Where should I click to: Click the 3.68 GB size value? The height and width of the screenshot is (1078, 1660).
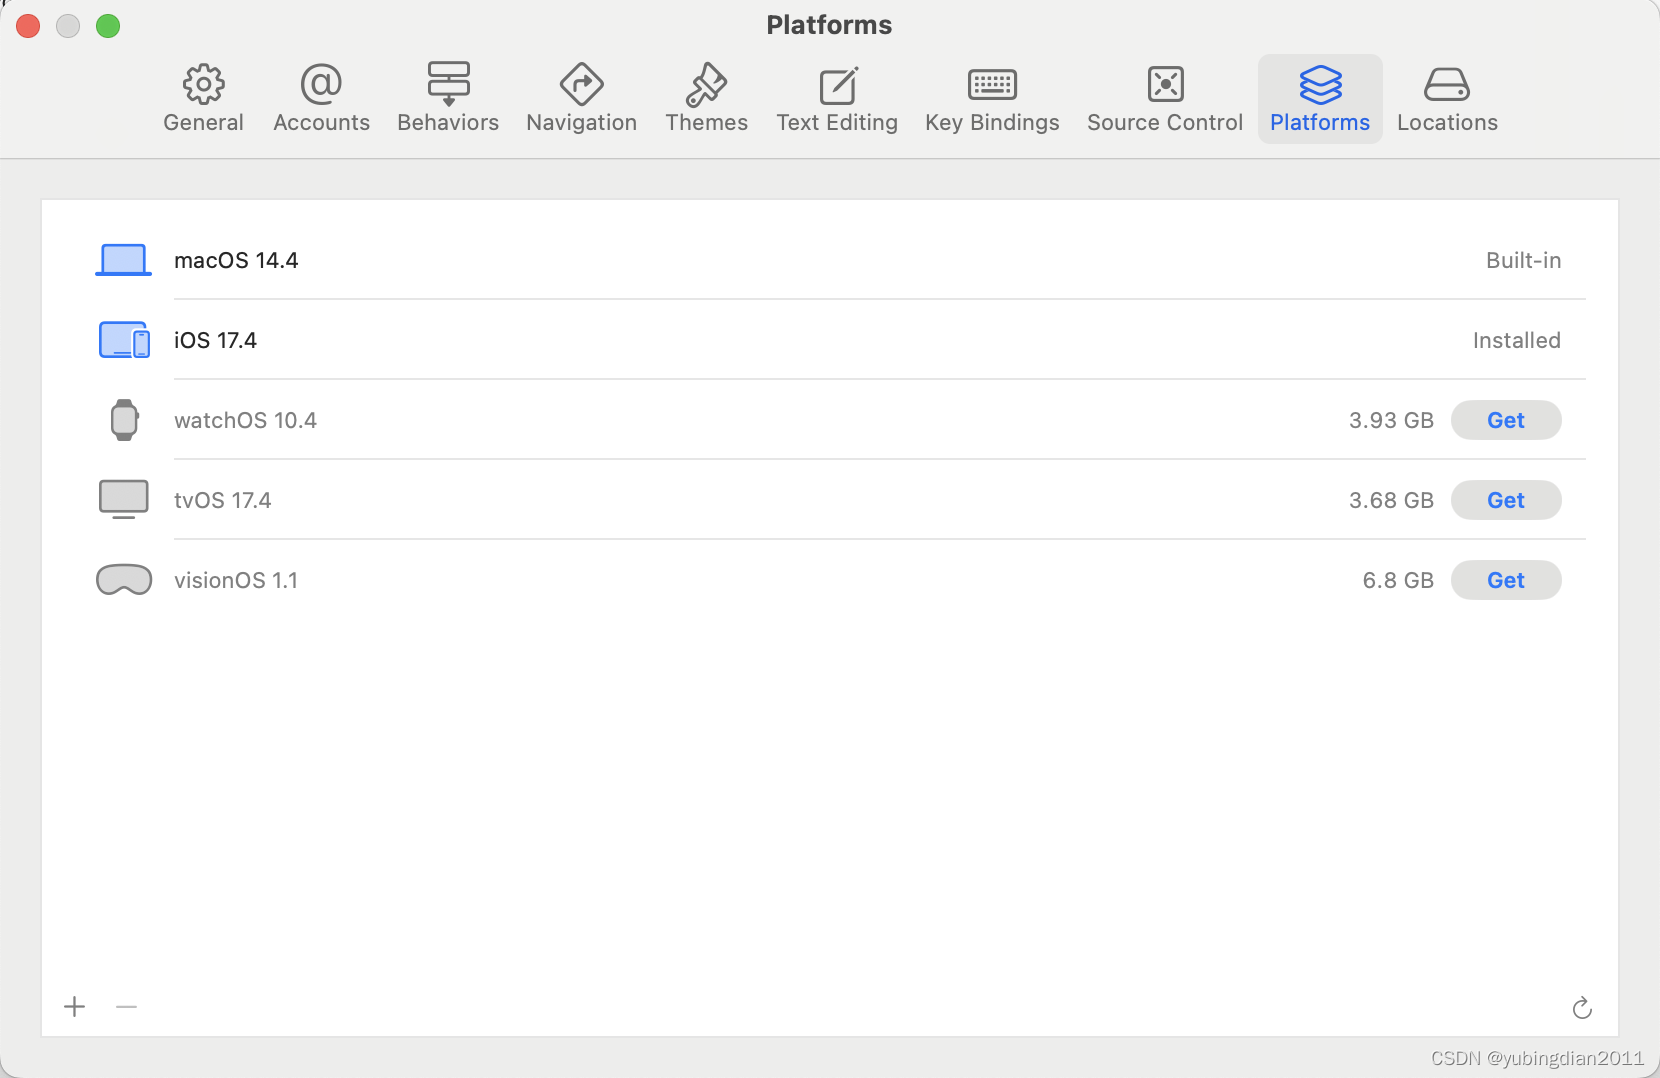coord(1391,500)
